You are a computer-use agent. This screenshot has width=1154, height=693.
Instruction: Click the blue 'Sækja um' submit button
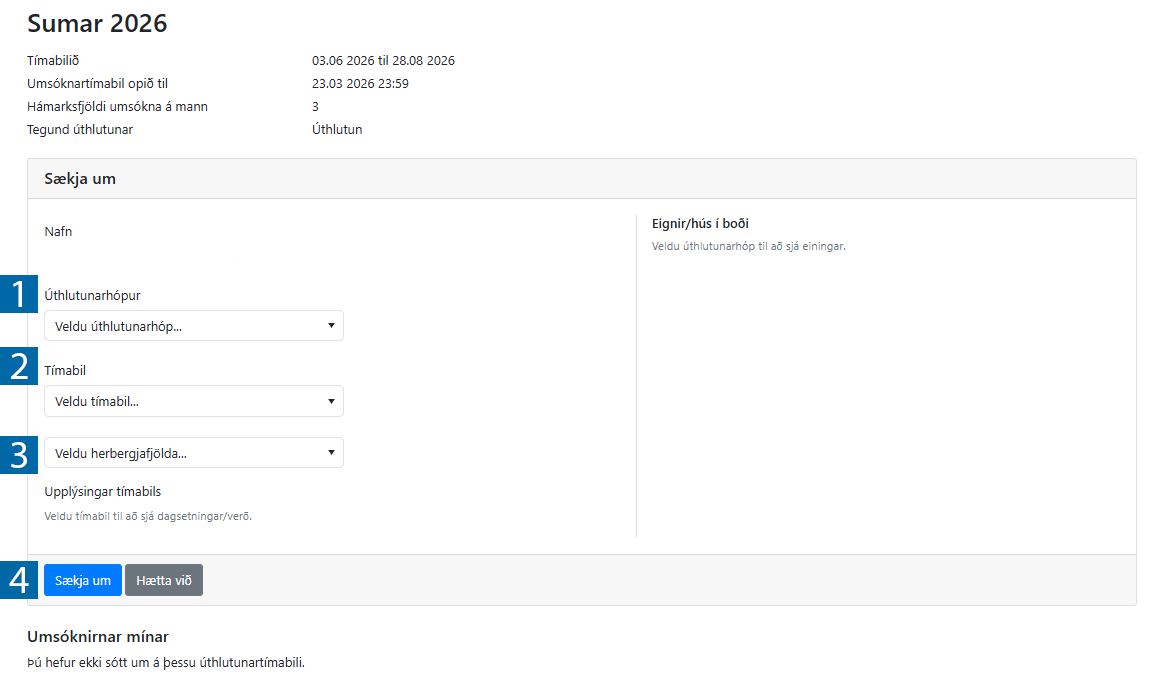83,580
